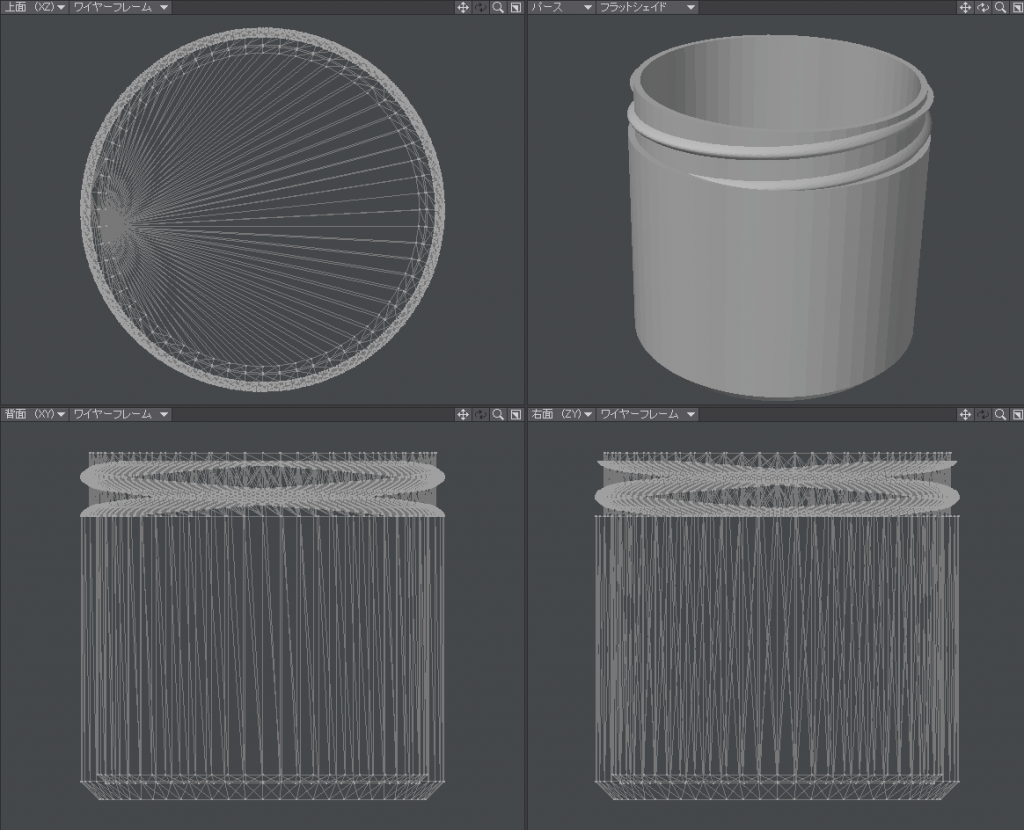This screenshot has height=830, width=1024.
Task: Open the 背面 (XY) view type dropdown
Action: [35, 414]
